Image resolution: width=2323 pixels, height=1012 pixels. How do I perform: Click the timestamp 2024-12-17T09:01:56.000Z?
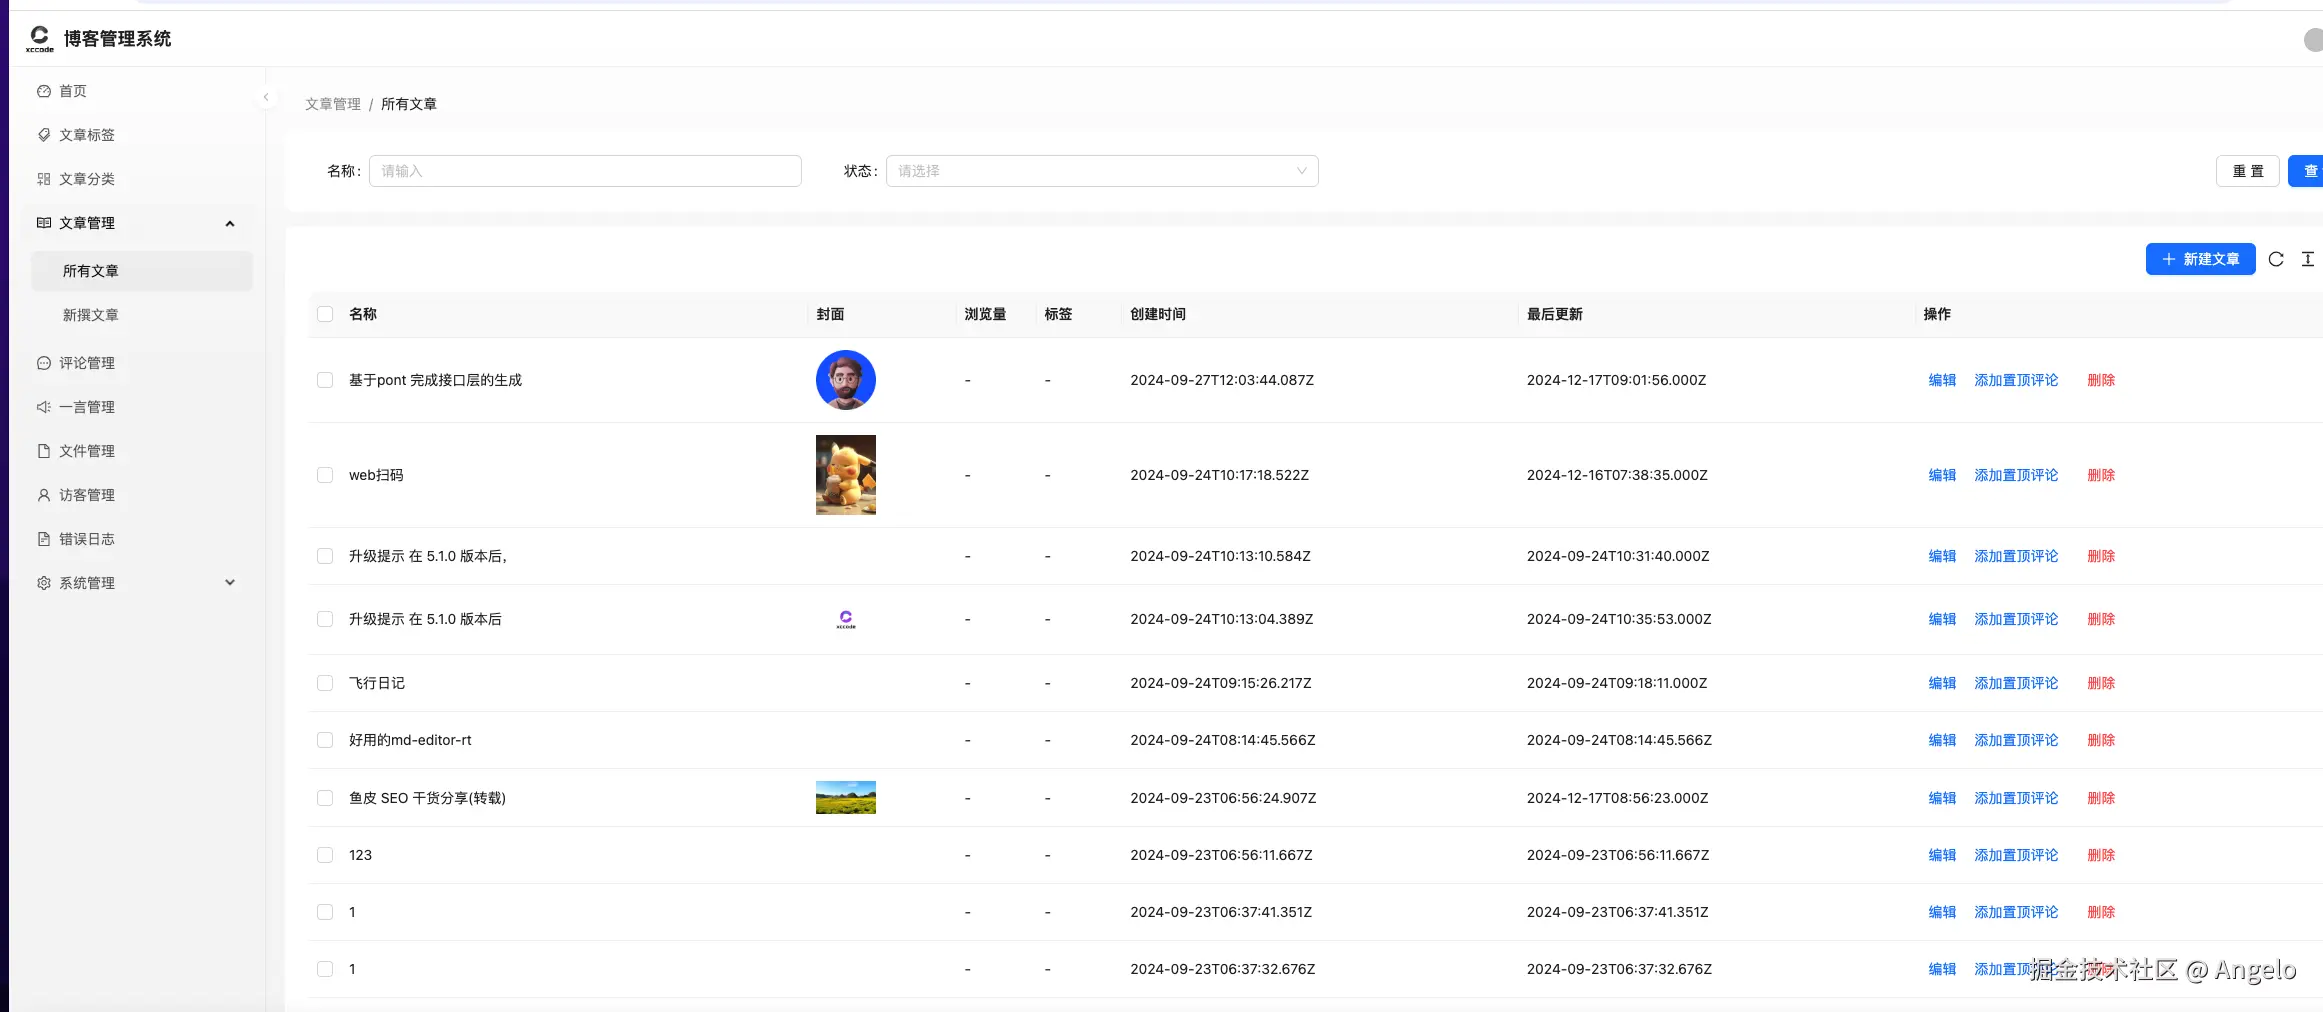tap(1616, 380)
